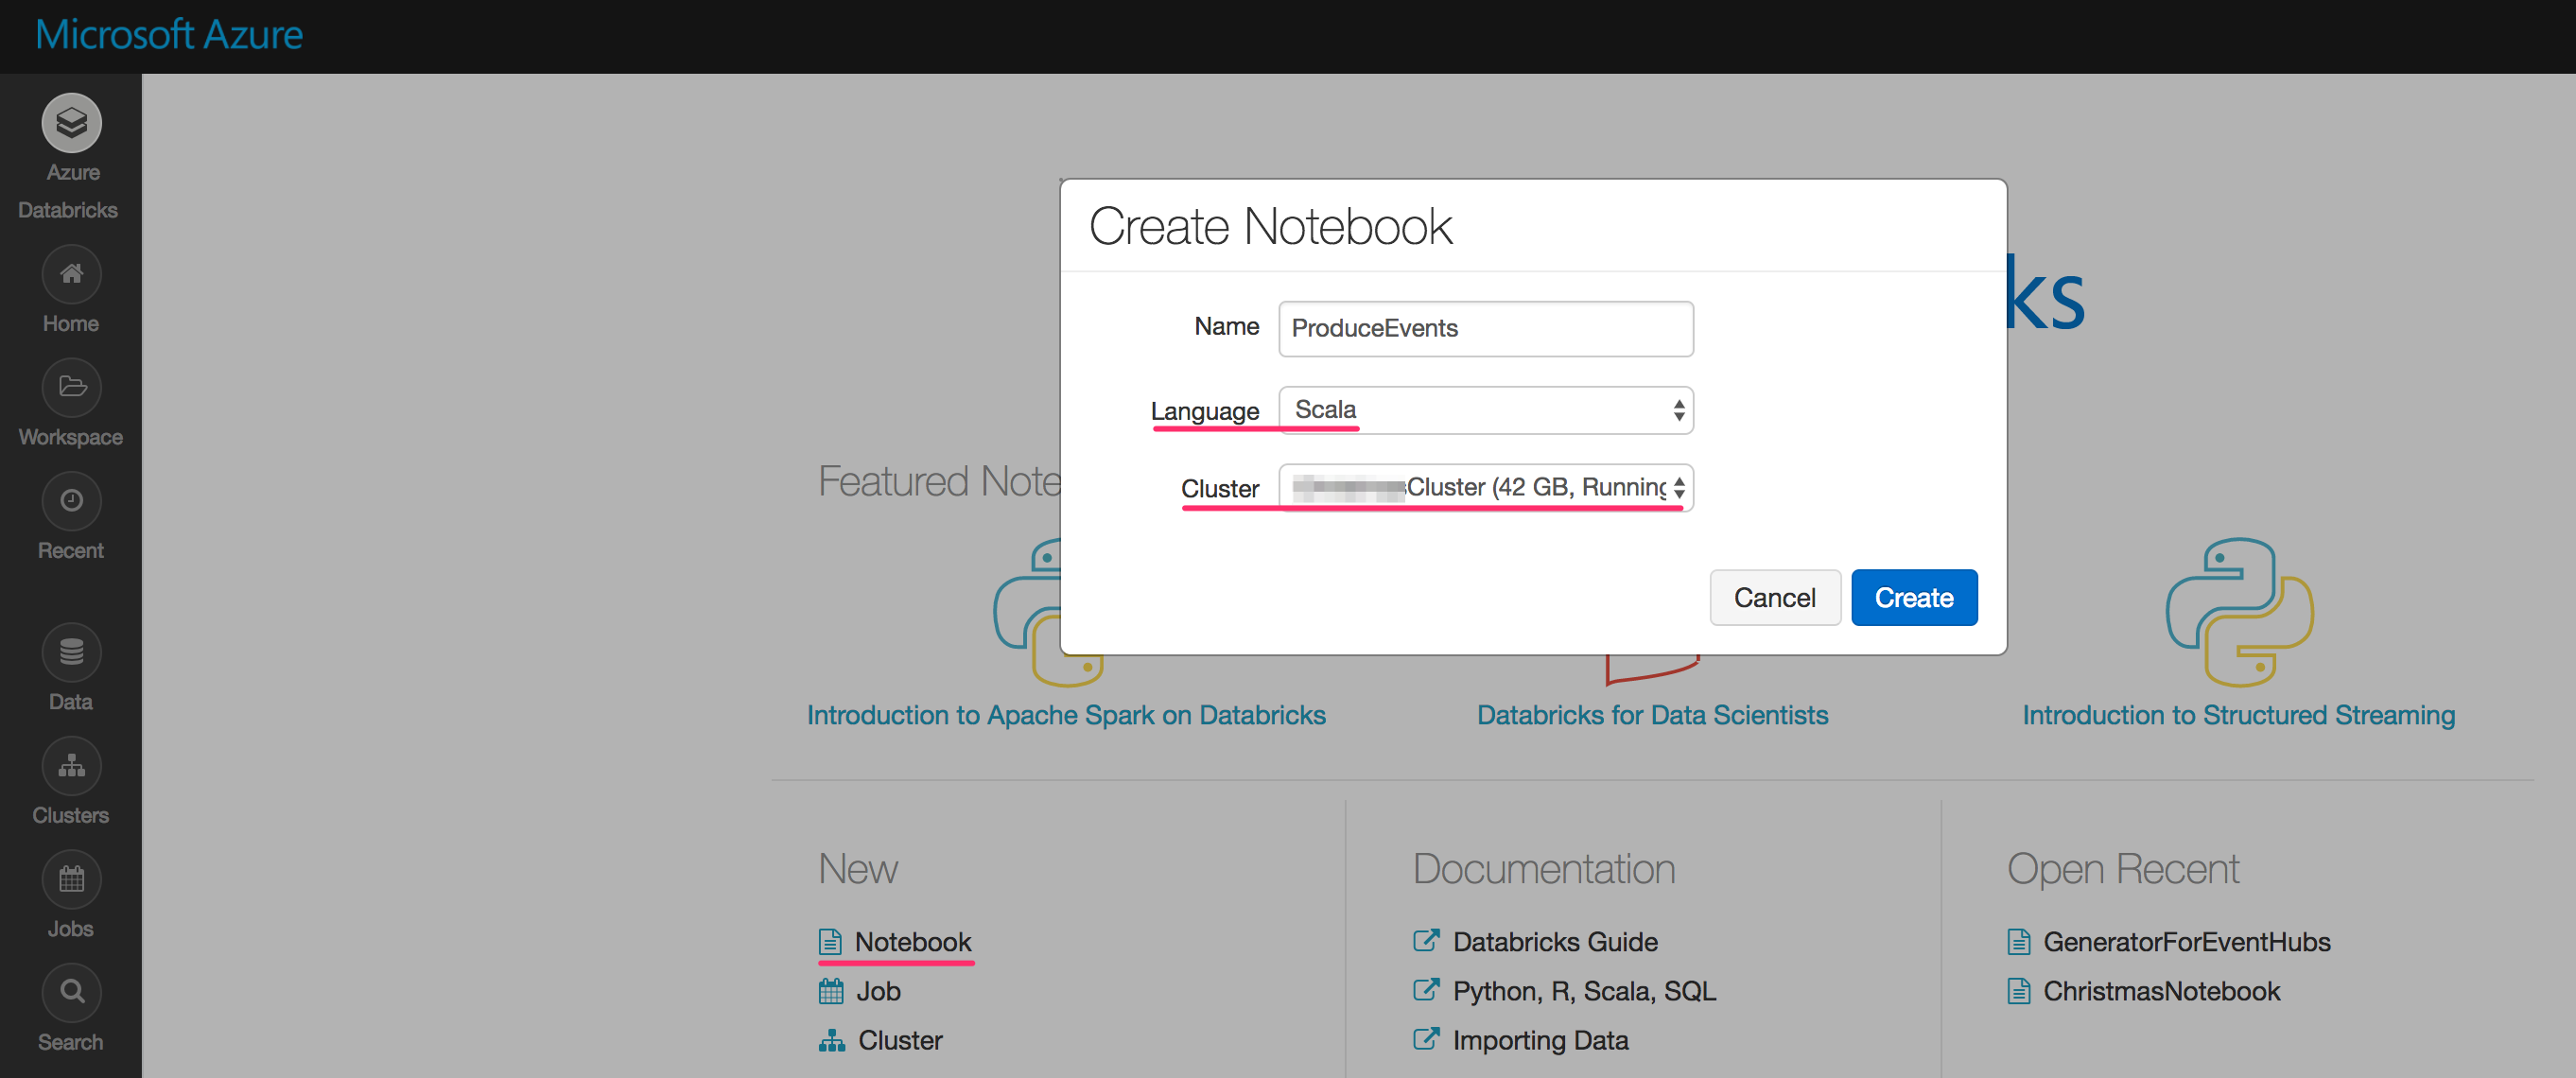Click the Job calendar icon under New
The width and height of the screenshot is (2576, 1078).
(x=831, y=991)
